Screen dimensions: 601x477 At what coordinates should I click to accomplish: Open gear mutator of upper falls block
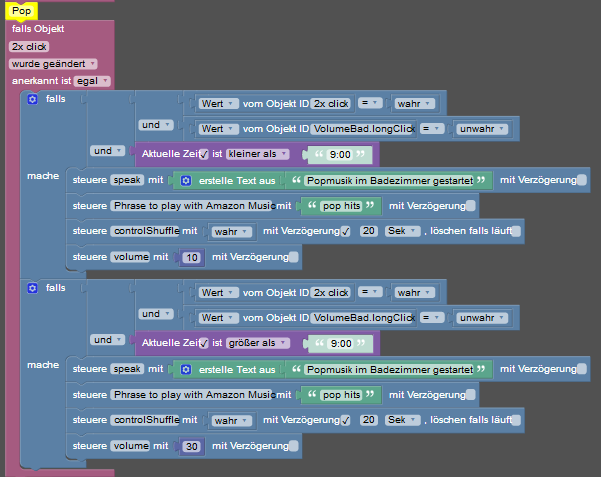pyautogui.click(x=33, y=99)
